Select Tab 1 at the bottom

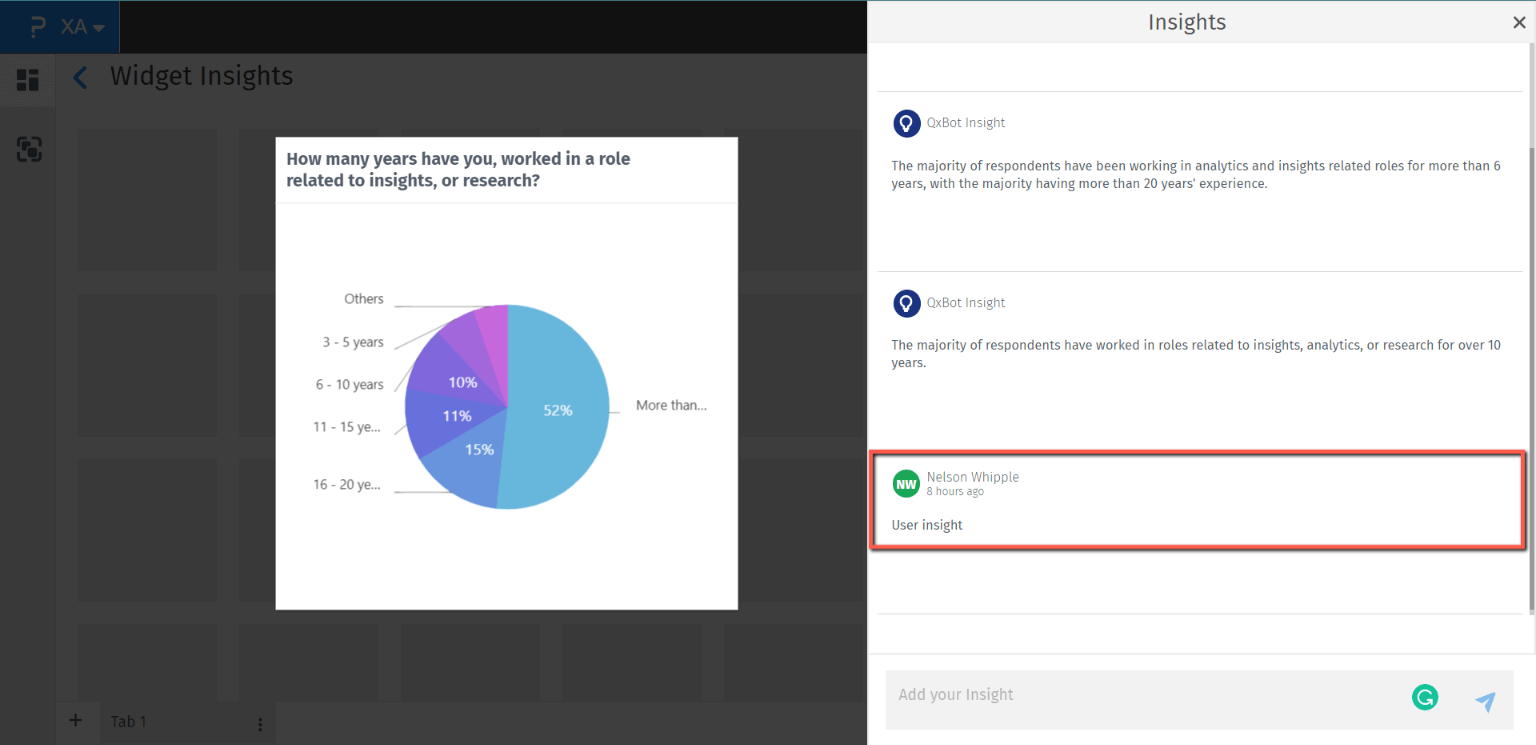[128, 721]
